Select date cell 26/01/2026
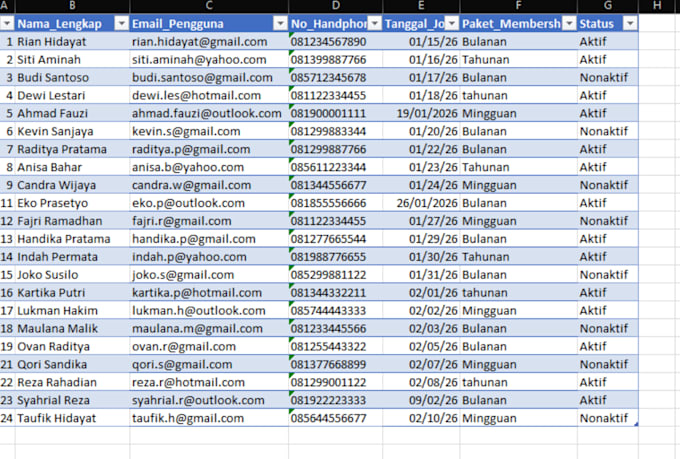 (x=421, y=203)
